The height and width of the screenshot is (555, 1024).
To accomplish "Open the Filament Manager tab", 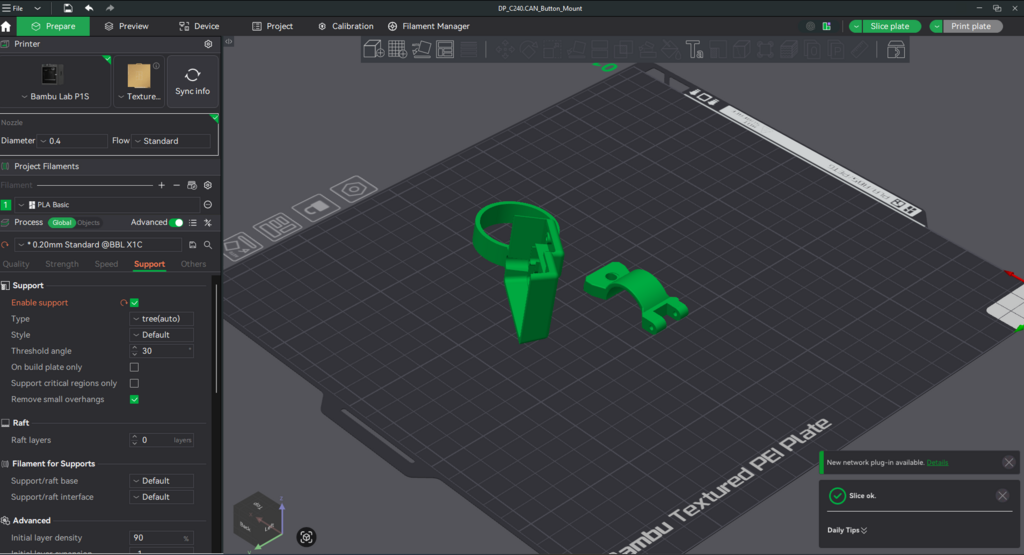I will click(428, 26).
